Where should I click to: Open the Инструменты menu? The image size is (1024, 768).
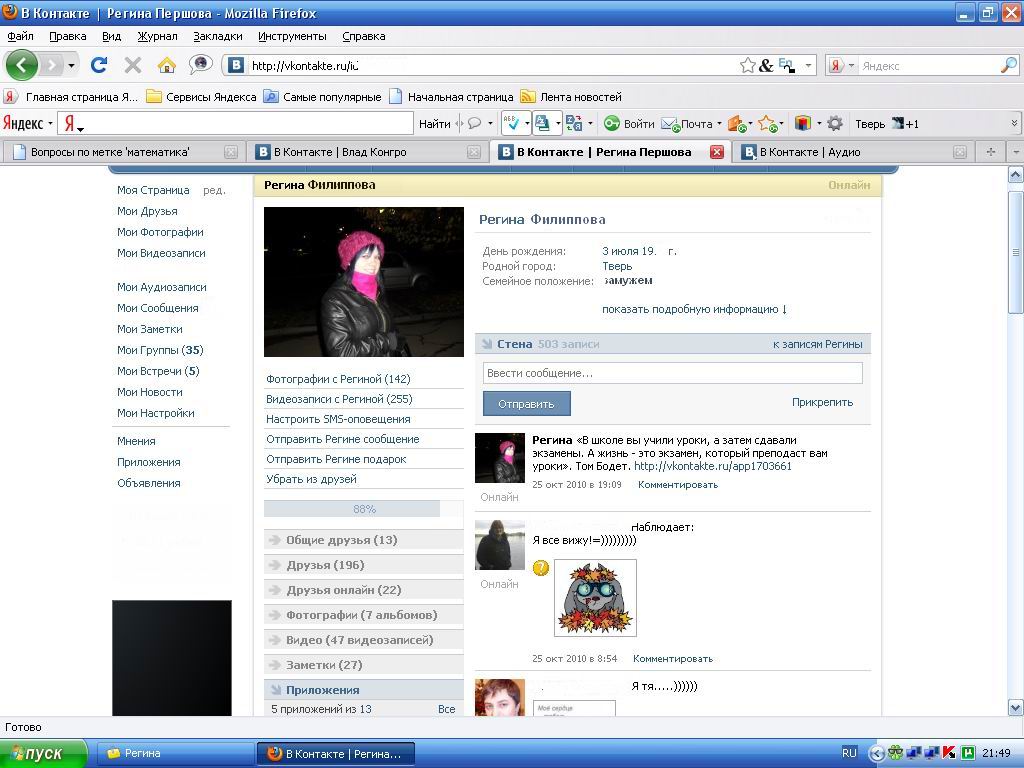tap(292, 36)
